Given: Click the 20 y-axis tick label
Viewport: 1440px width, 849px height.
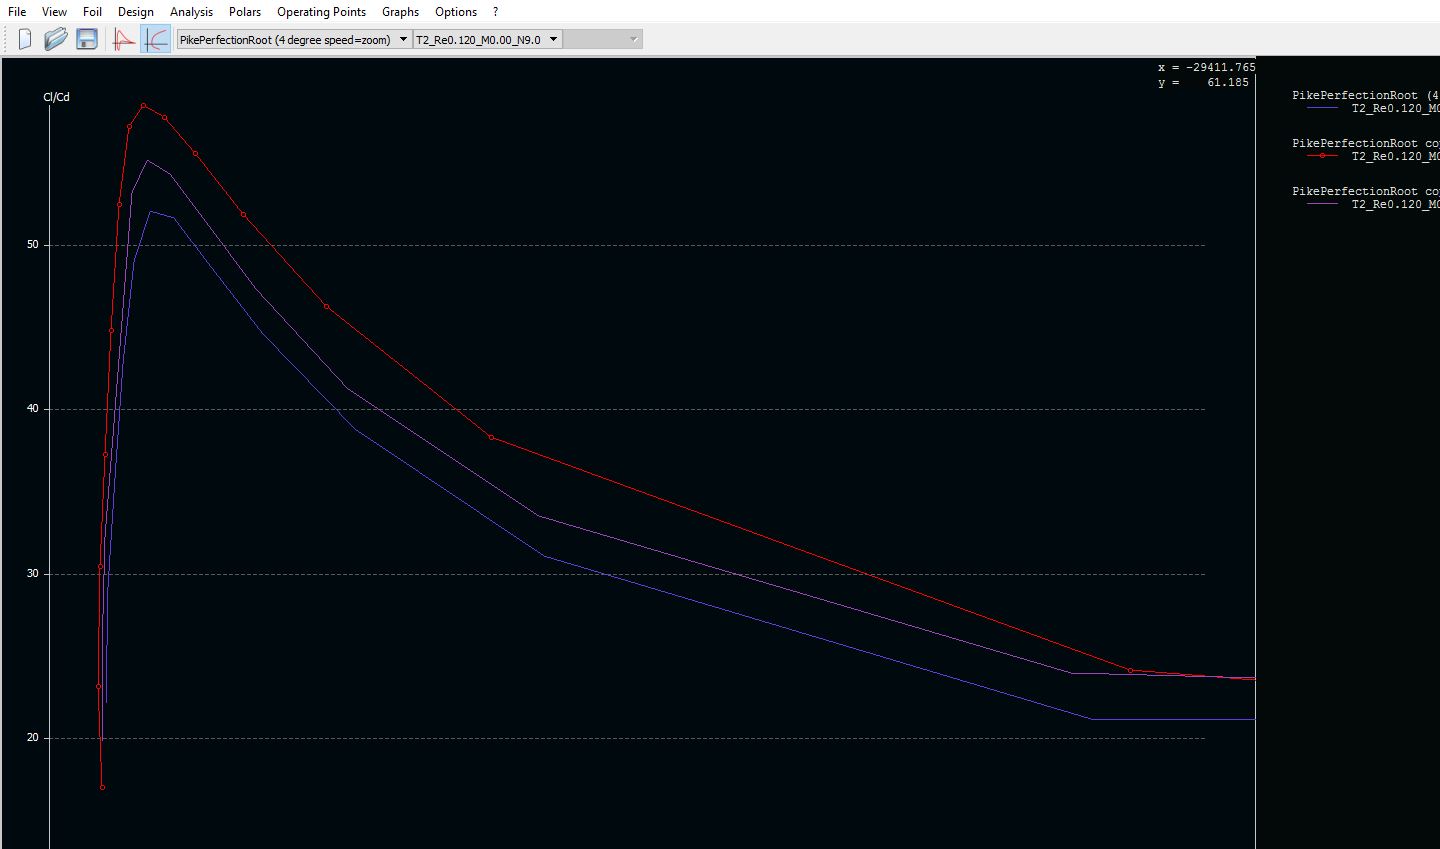Looking at the screenshot, I should pos(33,738).
